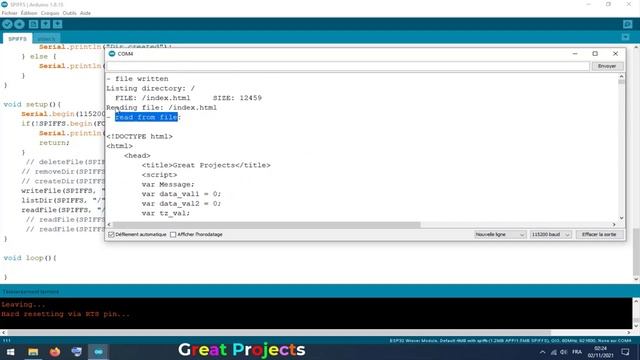Viewport: 640px width, 360px height.
Task: Switch to the second sketch tab
Action: pos(47,39)
